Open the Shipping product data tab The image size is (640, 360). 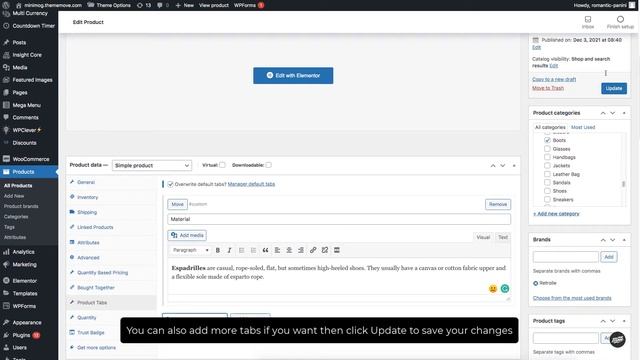pyautogui.click(x=87, y=212)
